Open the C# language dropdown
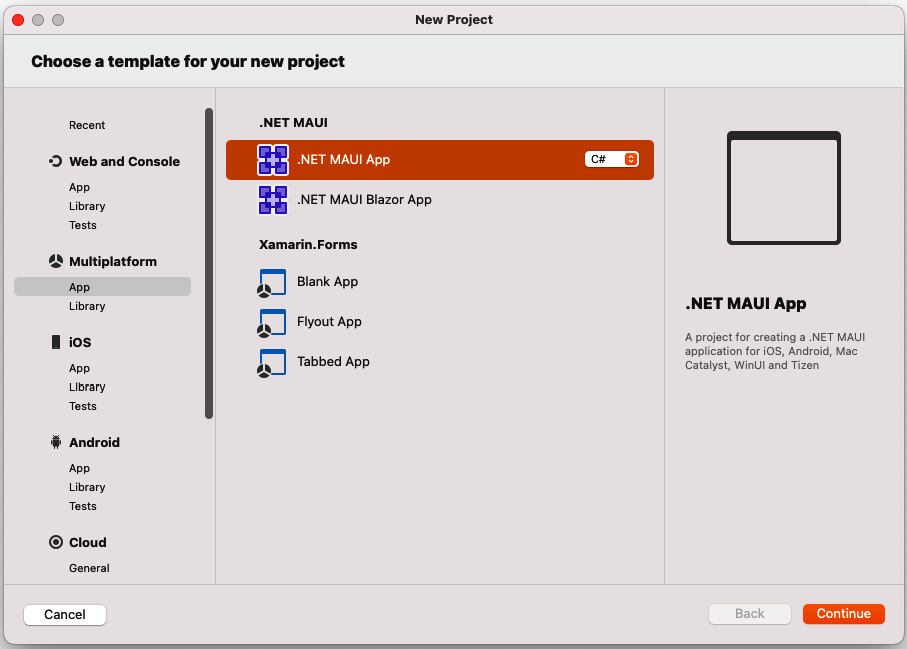 [x=611, y=159]
